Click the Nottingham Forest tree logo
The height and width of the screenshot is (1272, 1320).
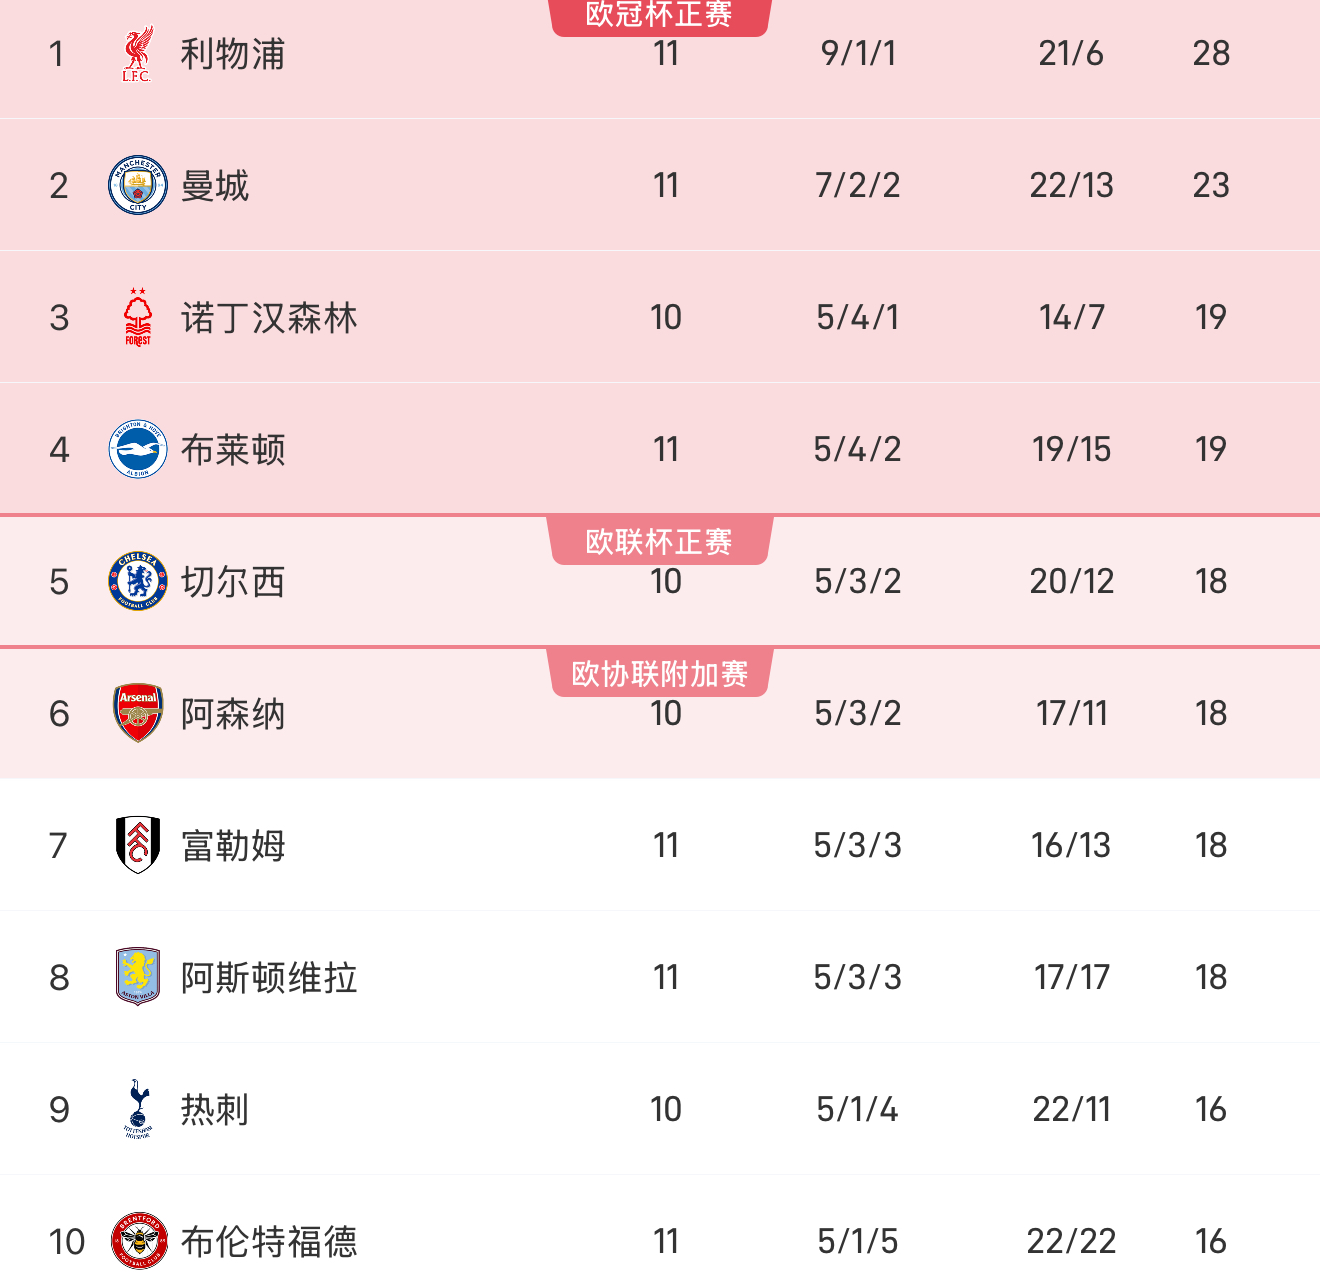coord(138,317)
